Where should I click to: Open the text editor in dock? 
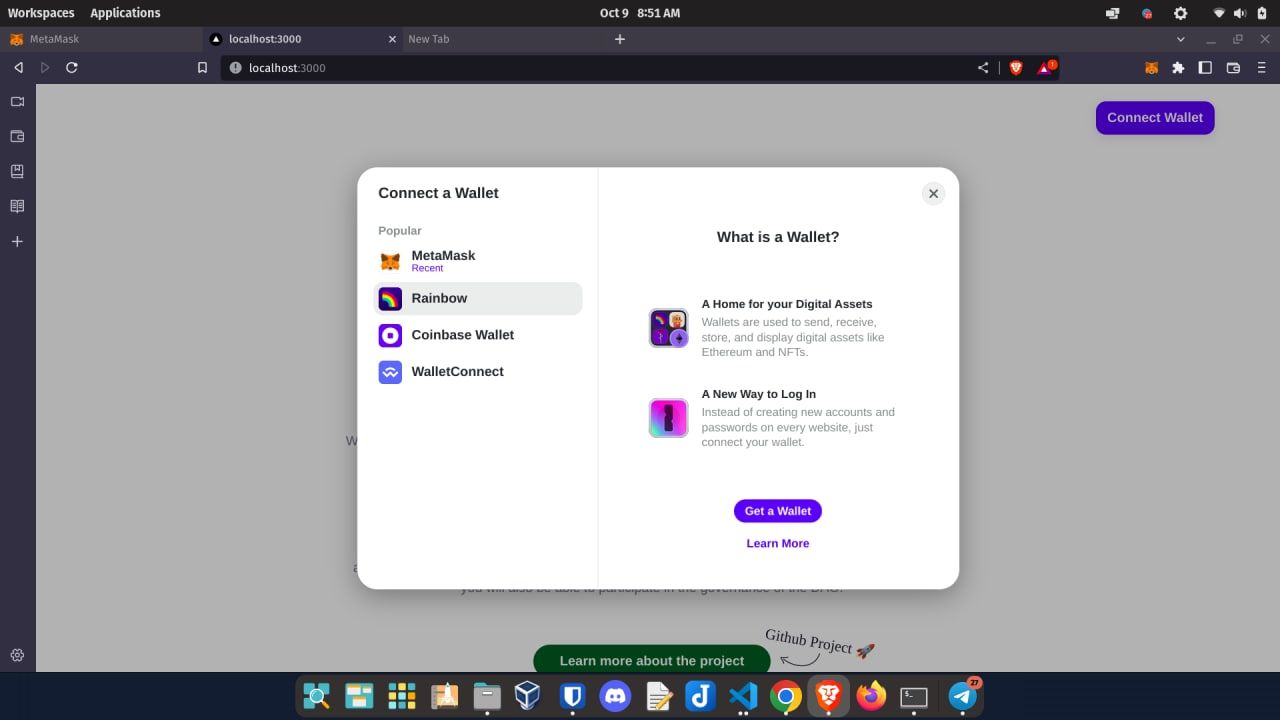click(x=658, y=696)
